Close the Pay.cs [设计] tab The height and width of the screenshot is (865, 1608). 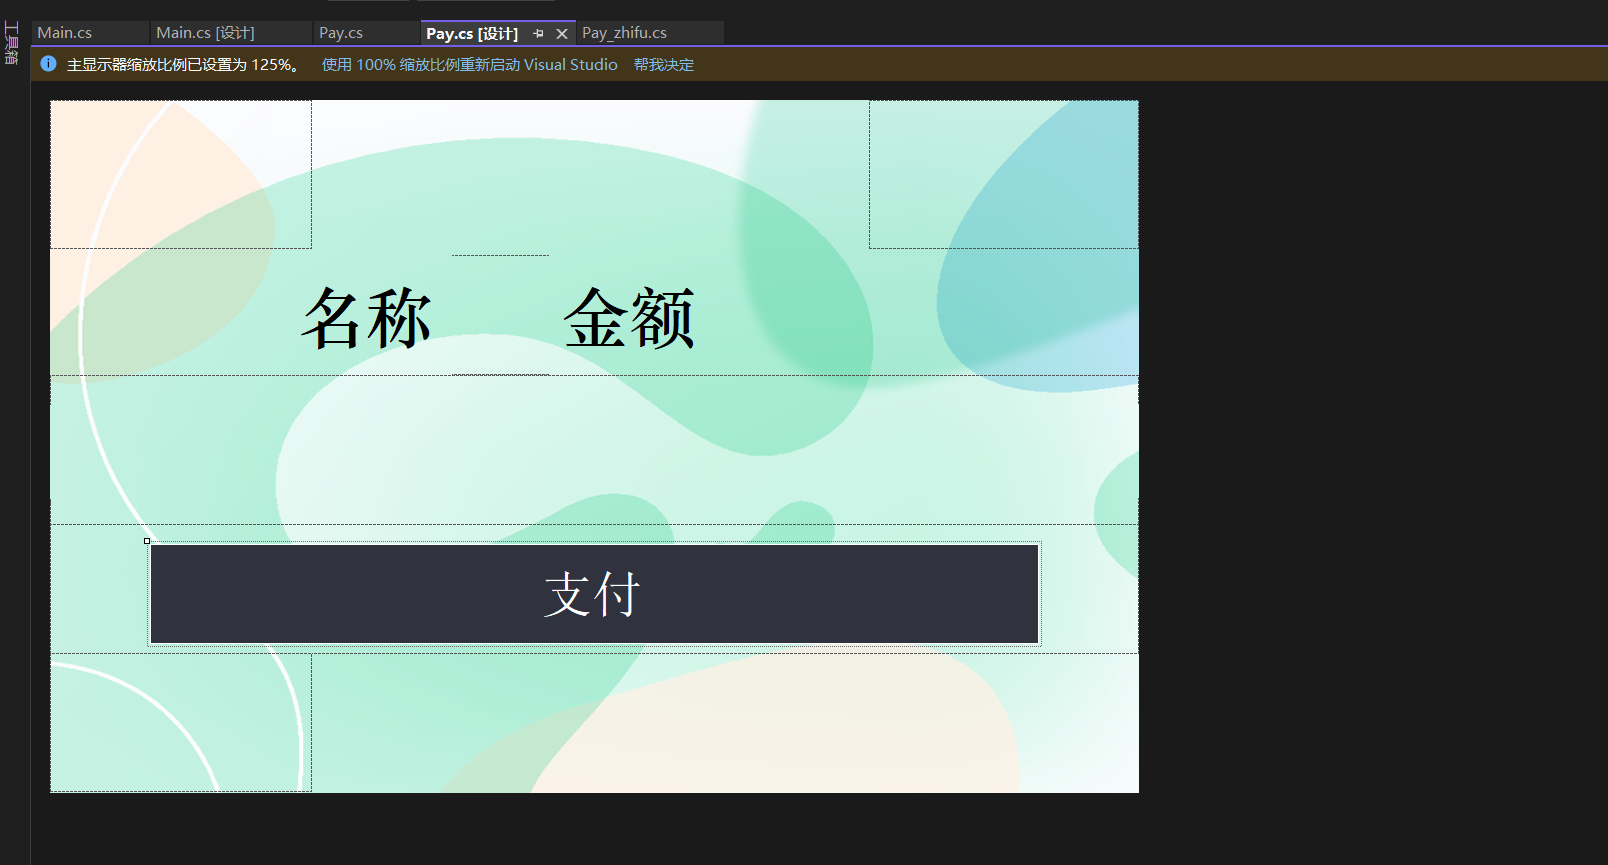pos(562,33)
